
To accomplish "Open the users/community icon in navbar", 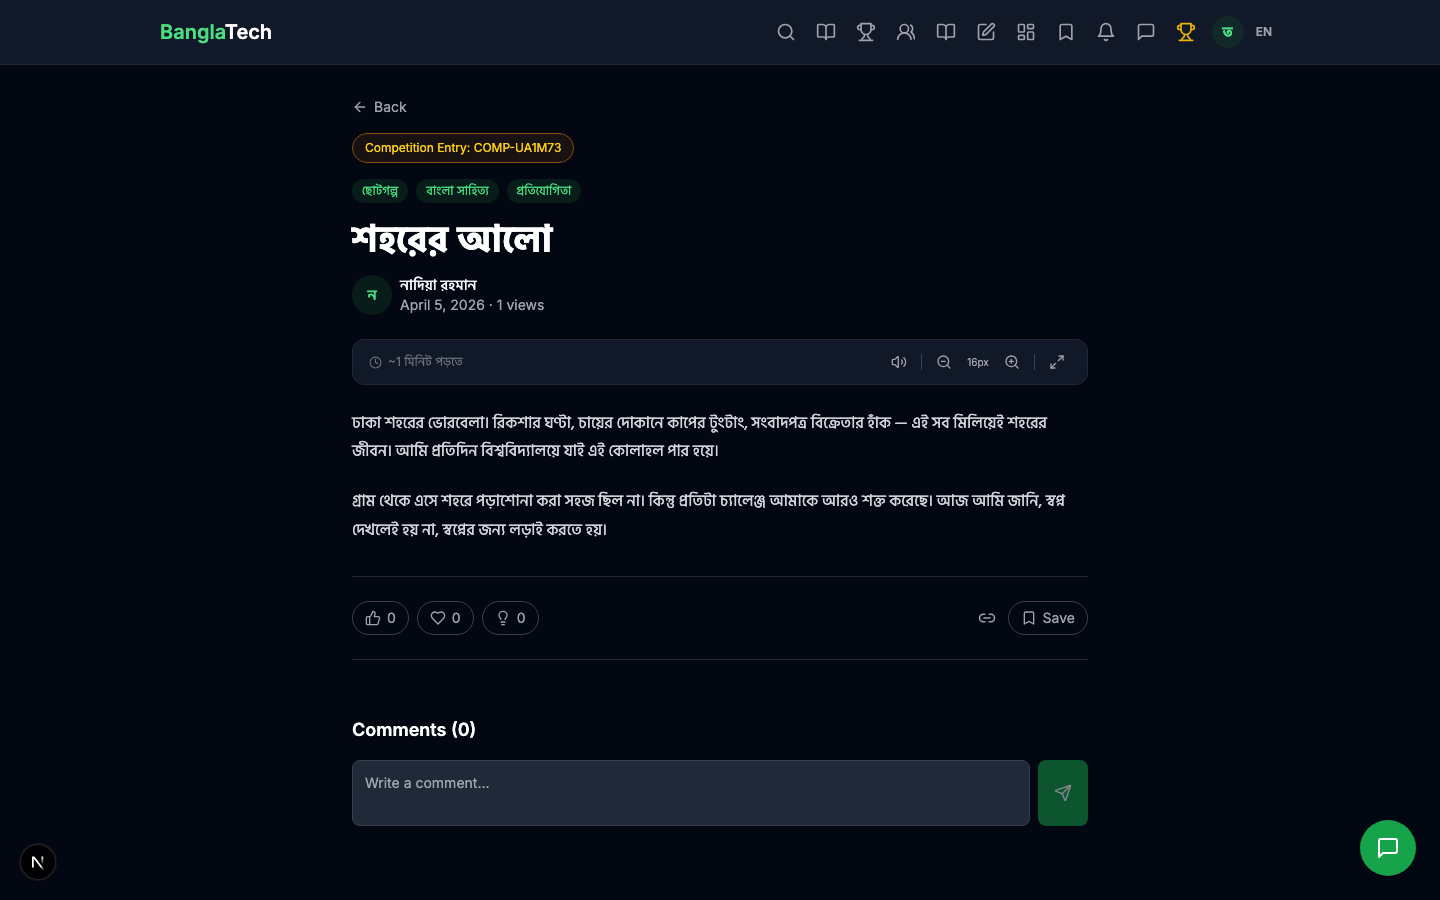I will [906, 32].
